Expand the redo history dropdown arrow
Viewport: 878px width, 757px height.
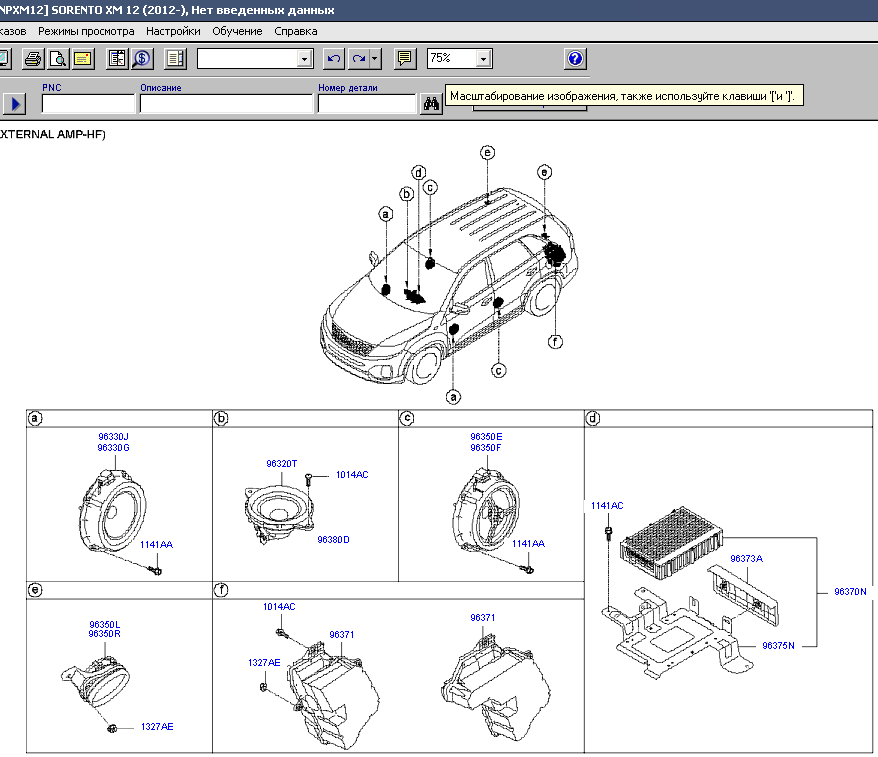tap(375, 59)
